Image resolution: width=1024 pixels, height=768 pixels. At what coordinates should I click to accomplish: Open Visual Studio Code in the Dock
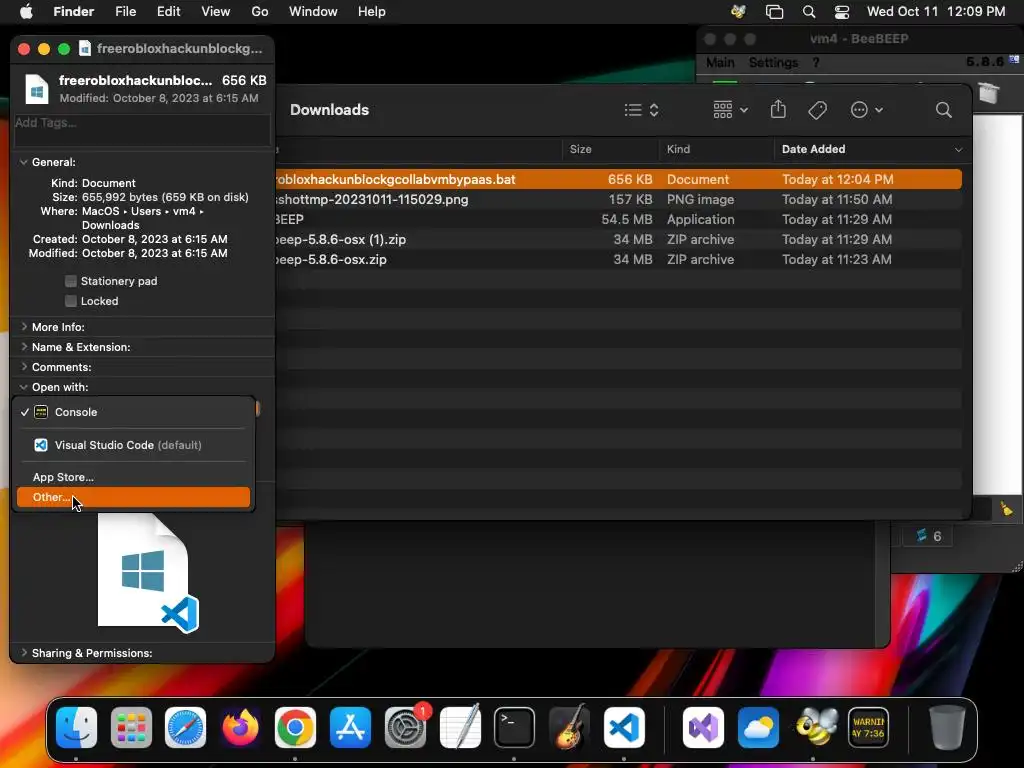624,727
